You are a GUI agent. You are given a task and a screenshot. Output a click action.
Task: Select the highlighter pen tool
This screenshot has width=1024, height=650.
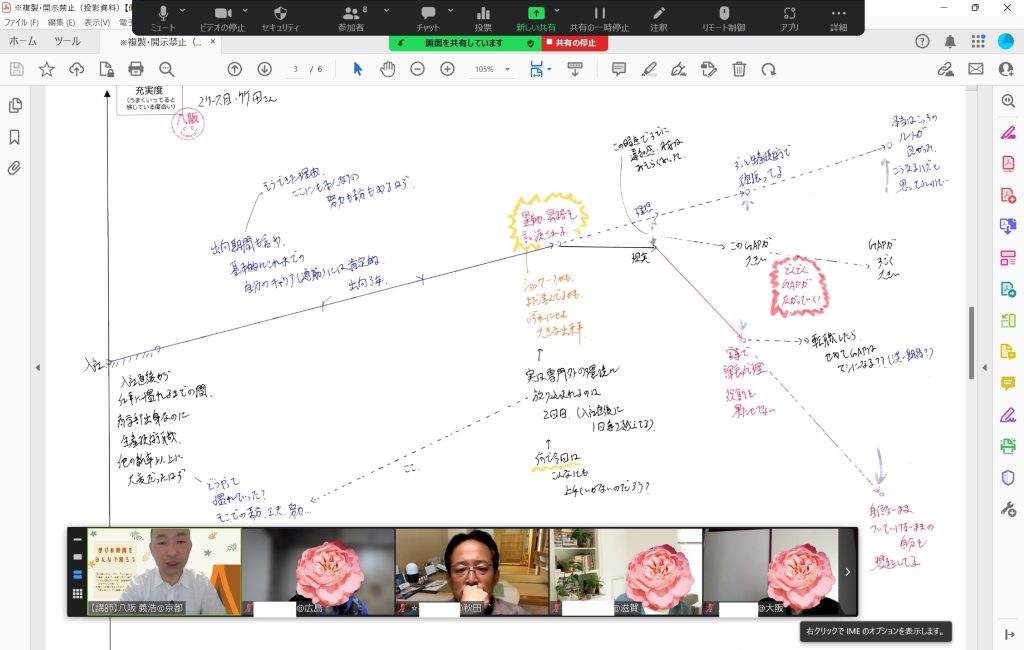[x=649, y=69]
